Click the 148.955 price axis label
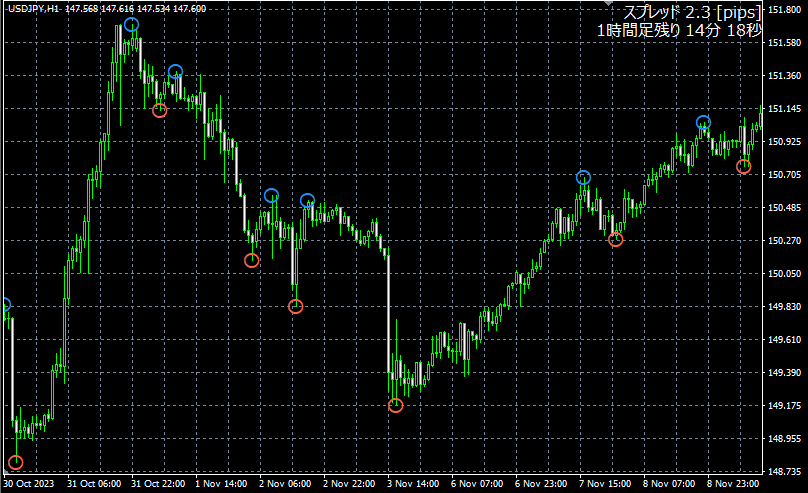Viewport: 808px width, 493px height. (784, 438)
